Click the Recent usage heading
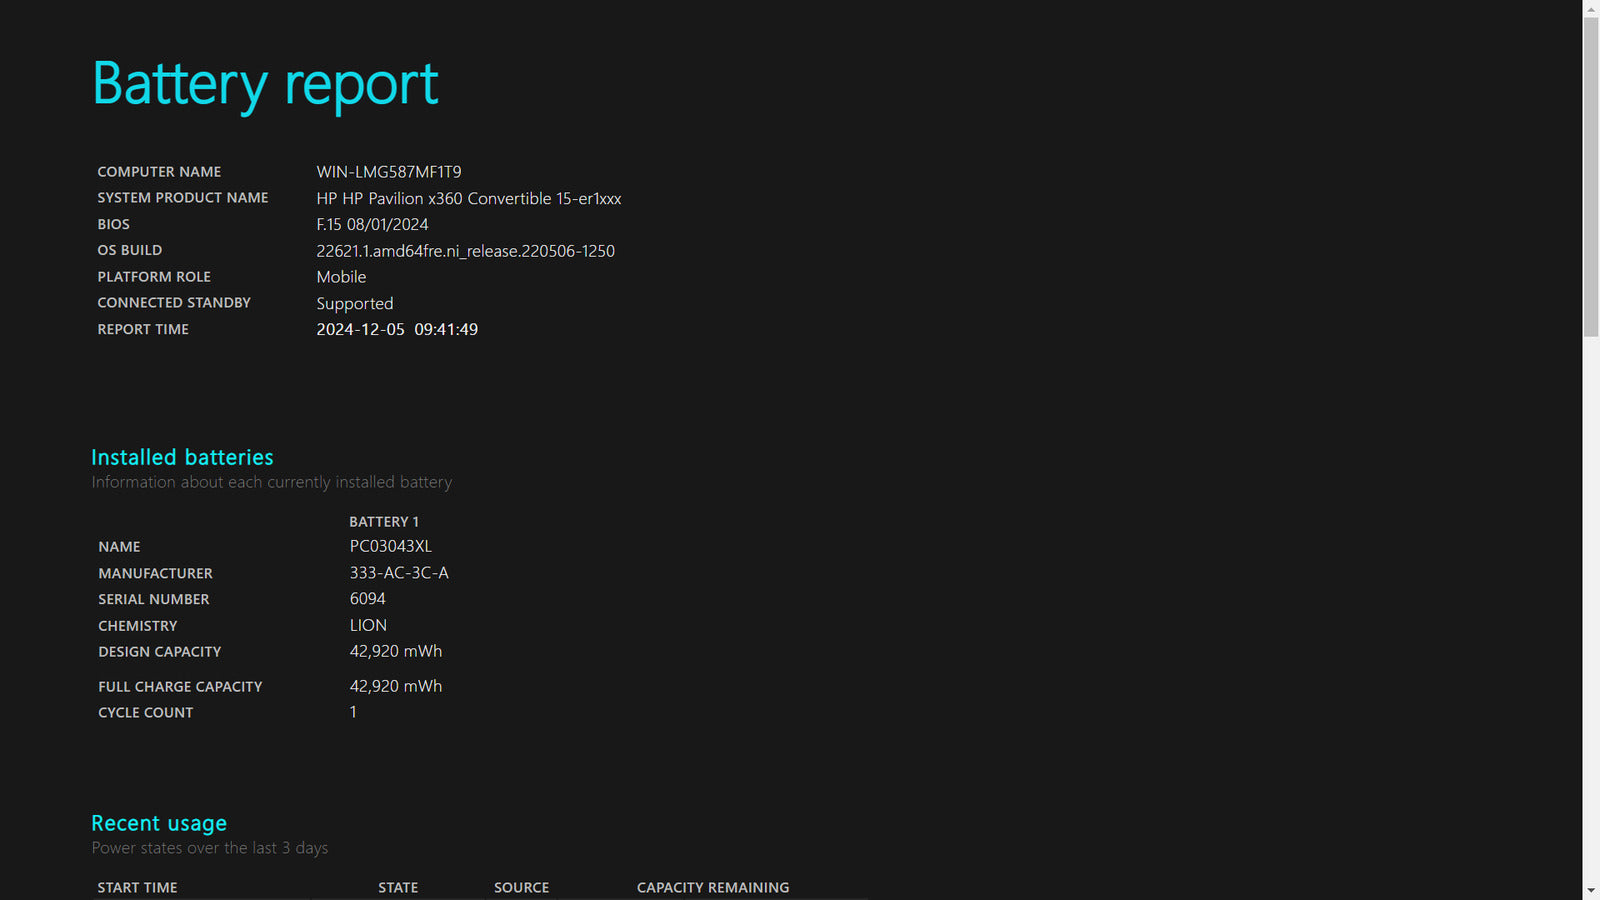 [x=159, y=823]
